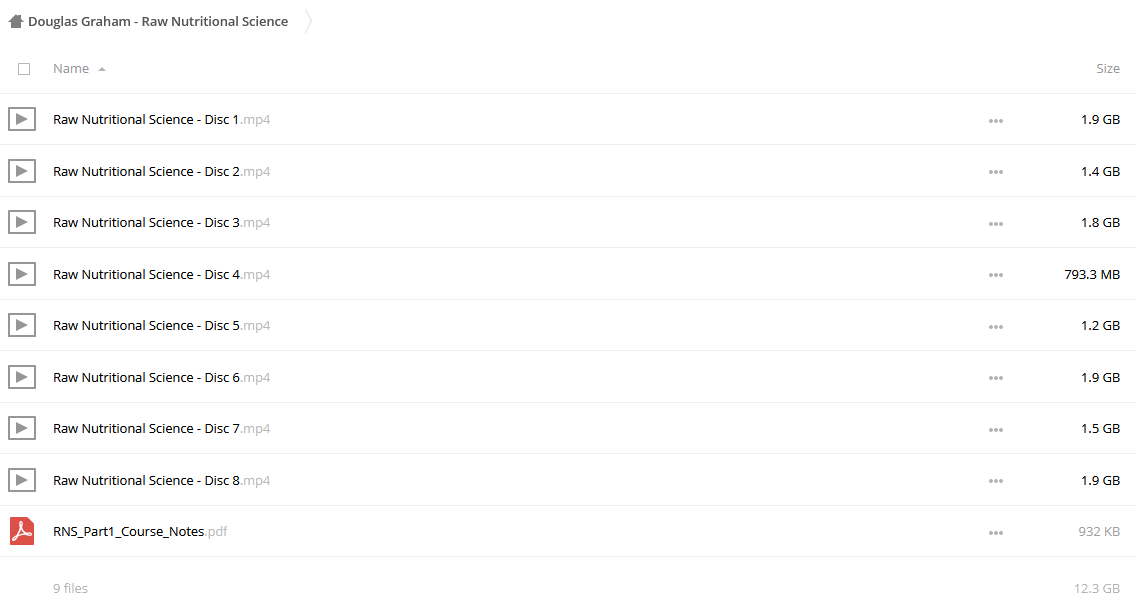Viewport: 1136px width, 608px height.
Task: Open more options for Disc 6
Action: point(995,378)
